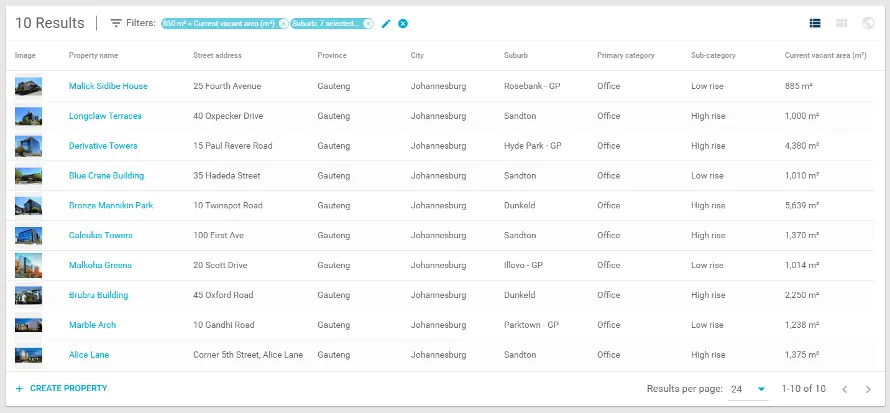Image resolution: width=890 pixels, height=413 pixels.
Task: Expand Results per page dropdown
Action: click(749, 389)
